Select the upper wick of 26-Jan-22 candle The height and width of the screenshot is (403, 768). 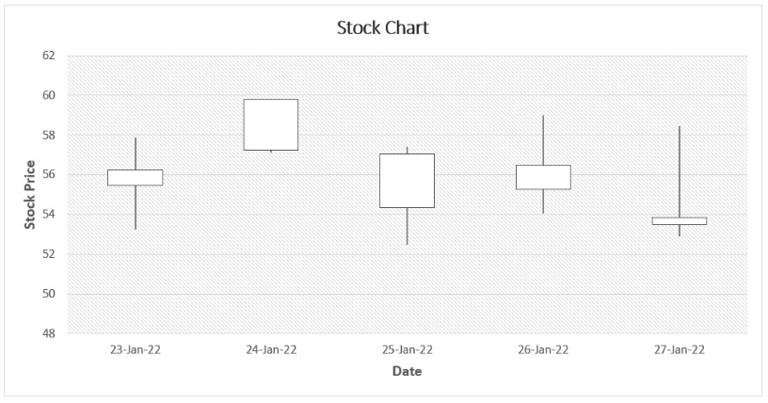543,140
